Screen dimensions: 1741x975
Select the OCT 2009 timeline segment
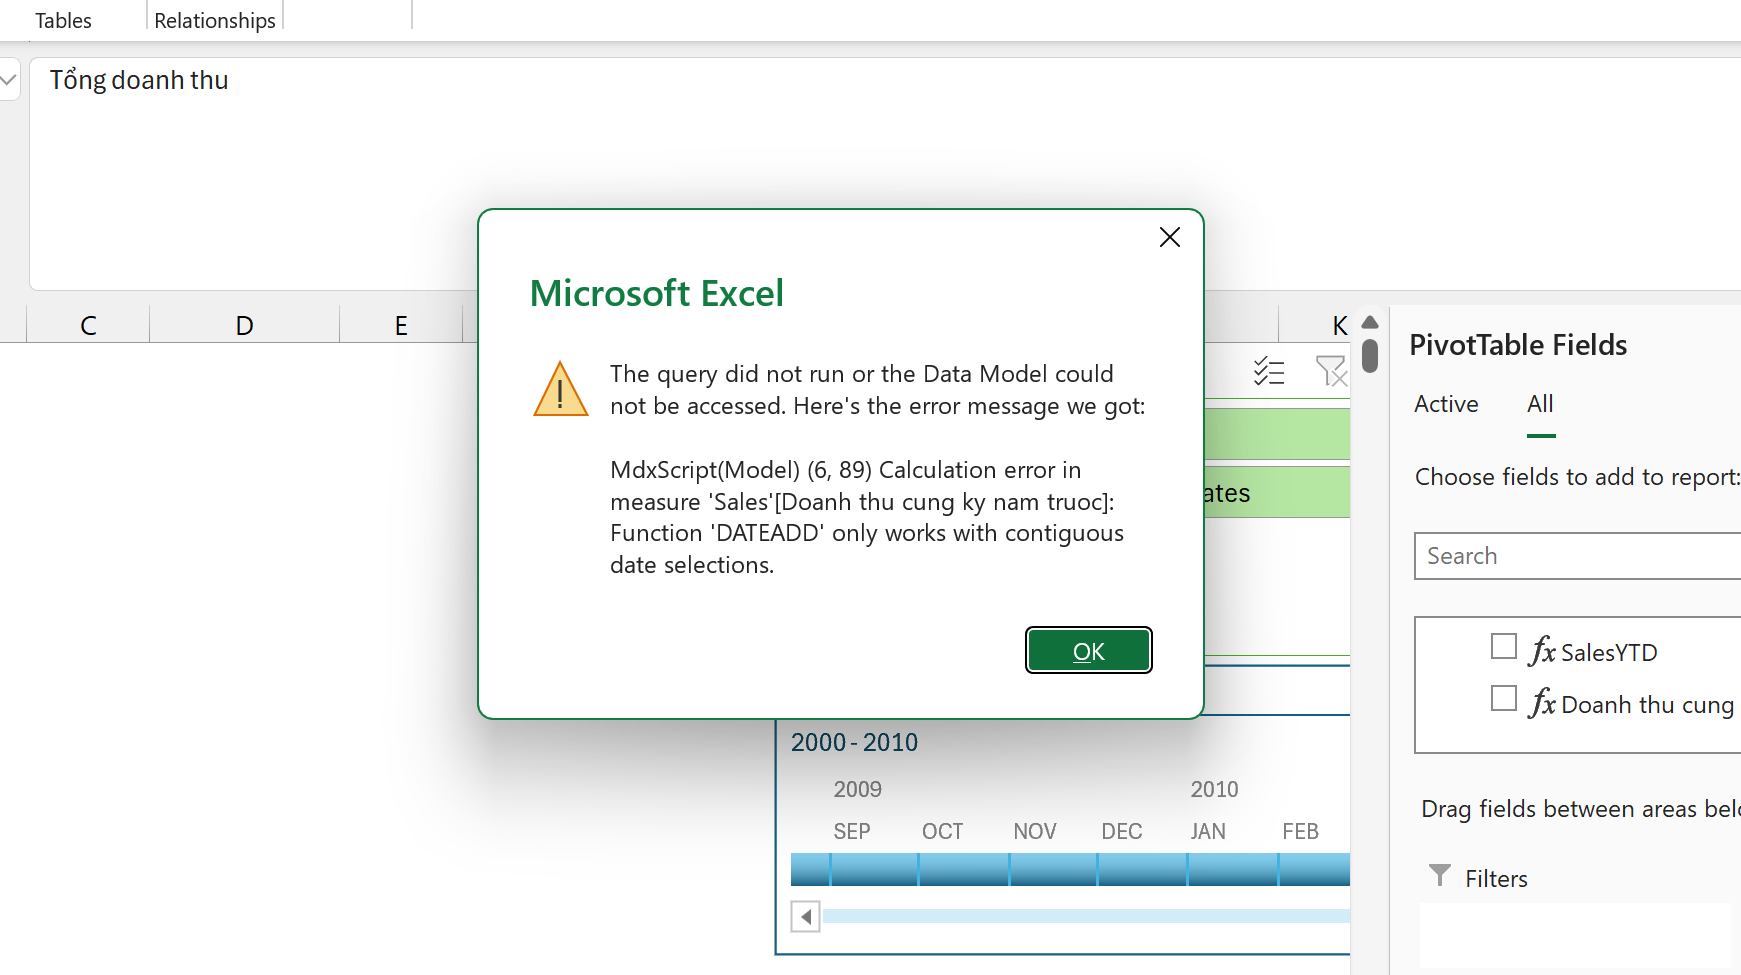[964, 869]
